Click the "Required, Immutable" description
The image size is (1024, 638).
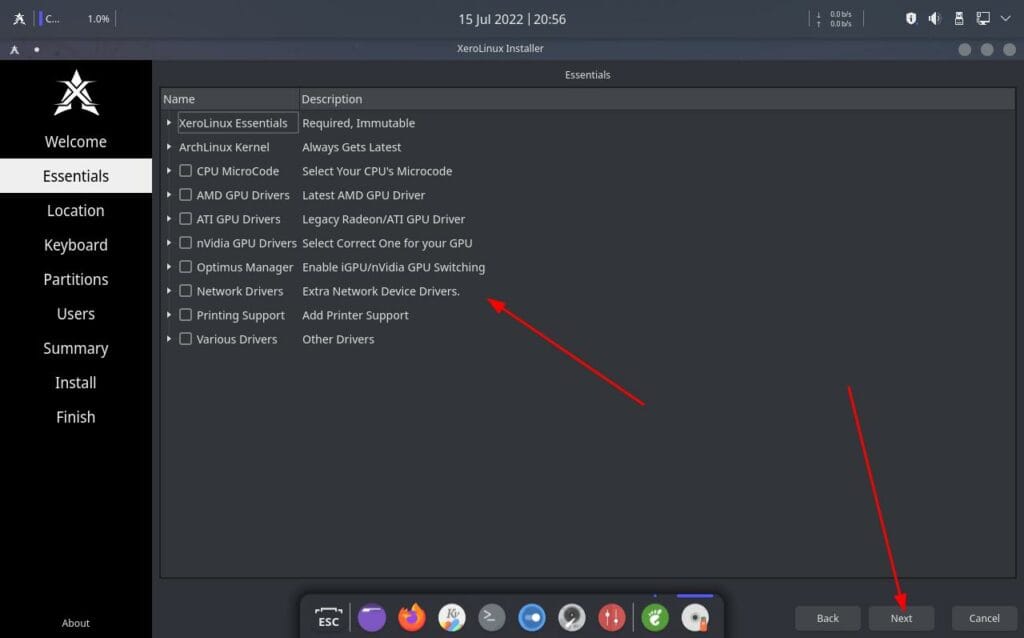click(x=359, y=123)
